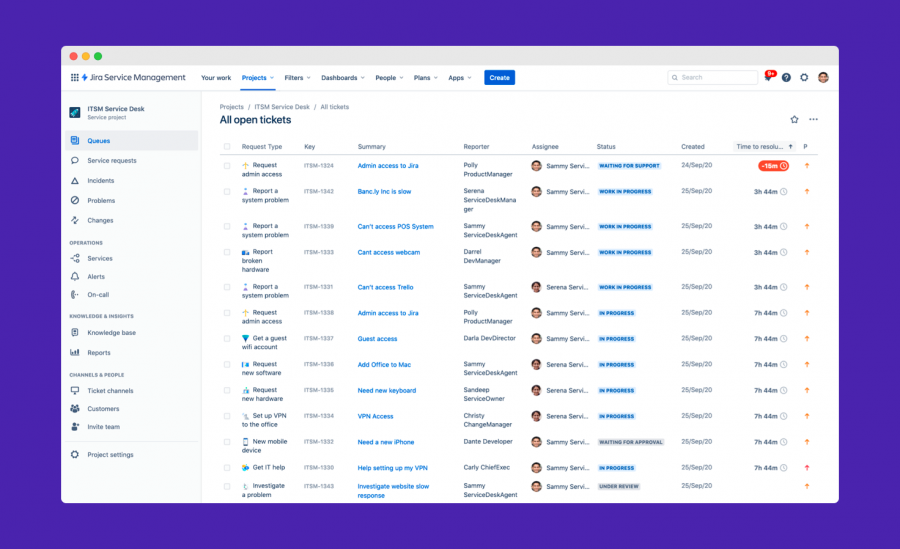Click the Status column header
The width and height of the screenshot is (900, 549).
click(x=606, y=146)
